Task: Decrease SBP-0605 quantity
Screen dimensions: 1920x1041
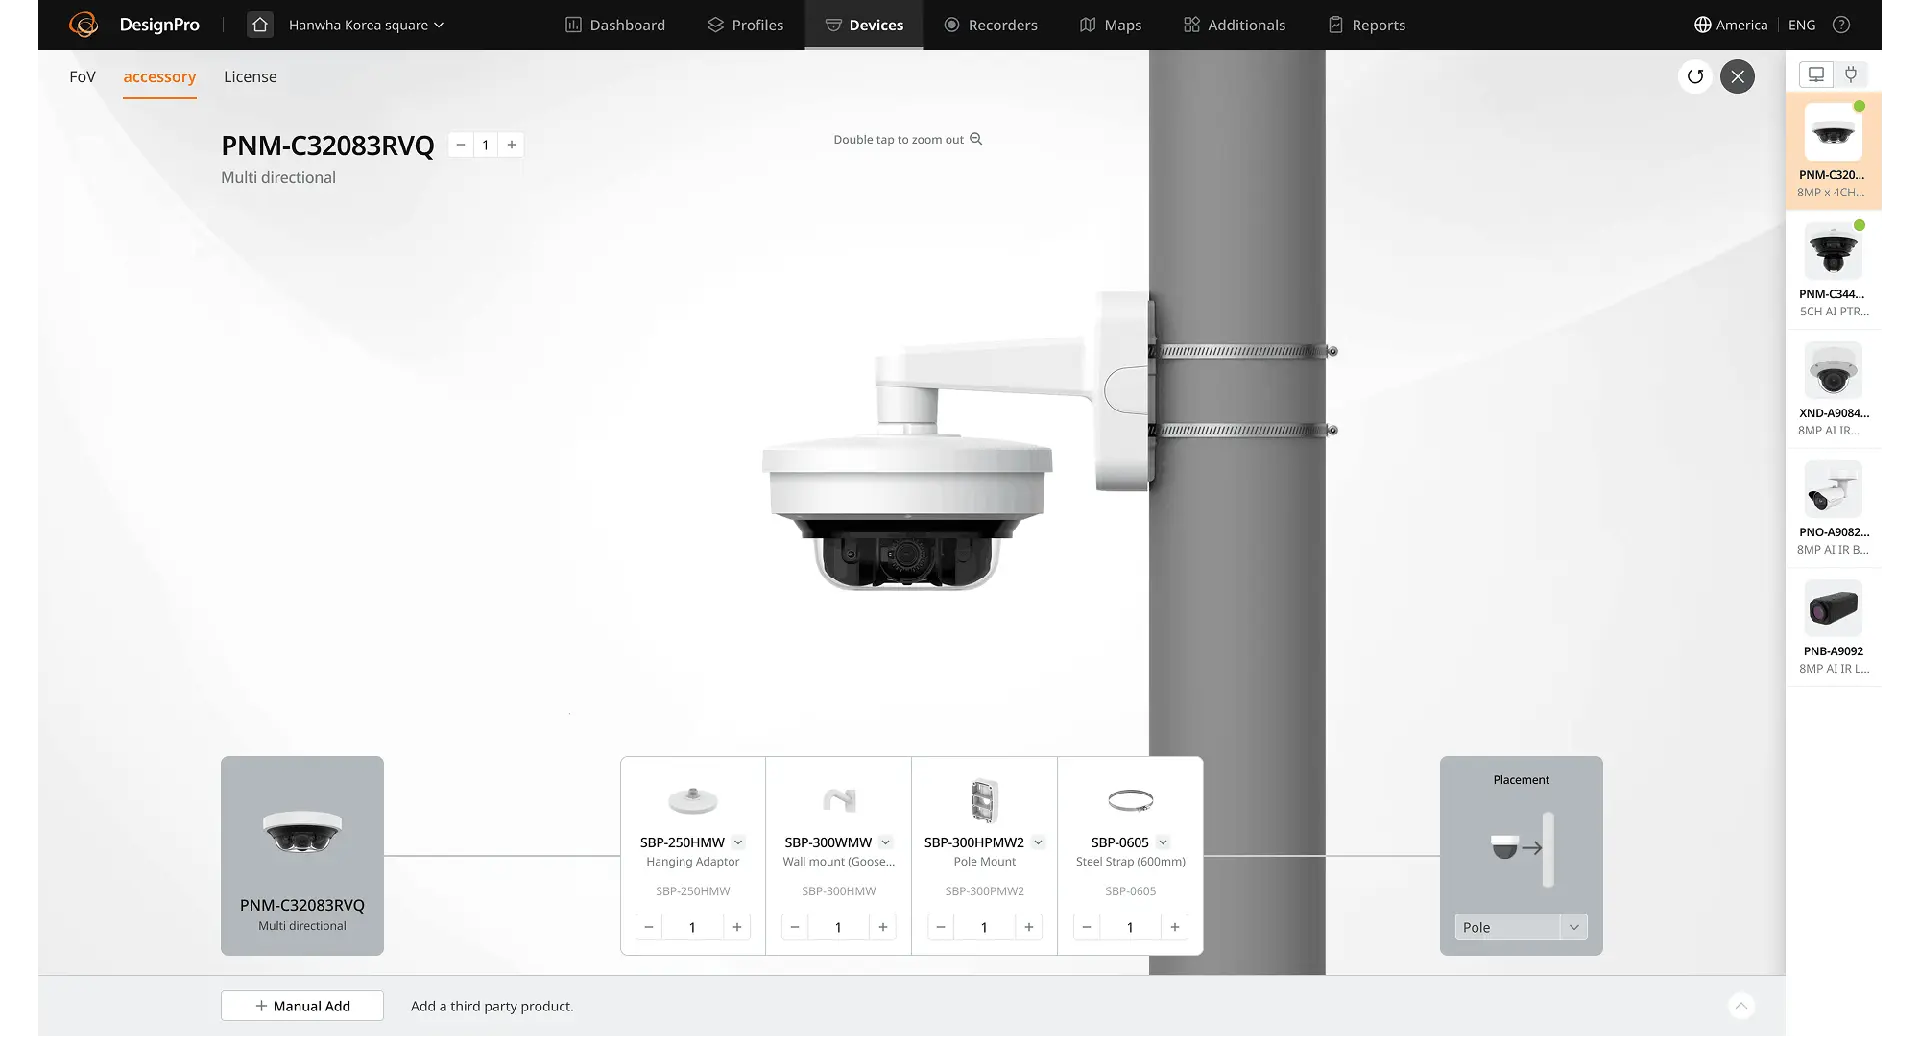Action: pos(1086,927)
